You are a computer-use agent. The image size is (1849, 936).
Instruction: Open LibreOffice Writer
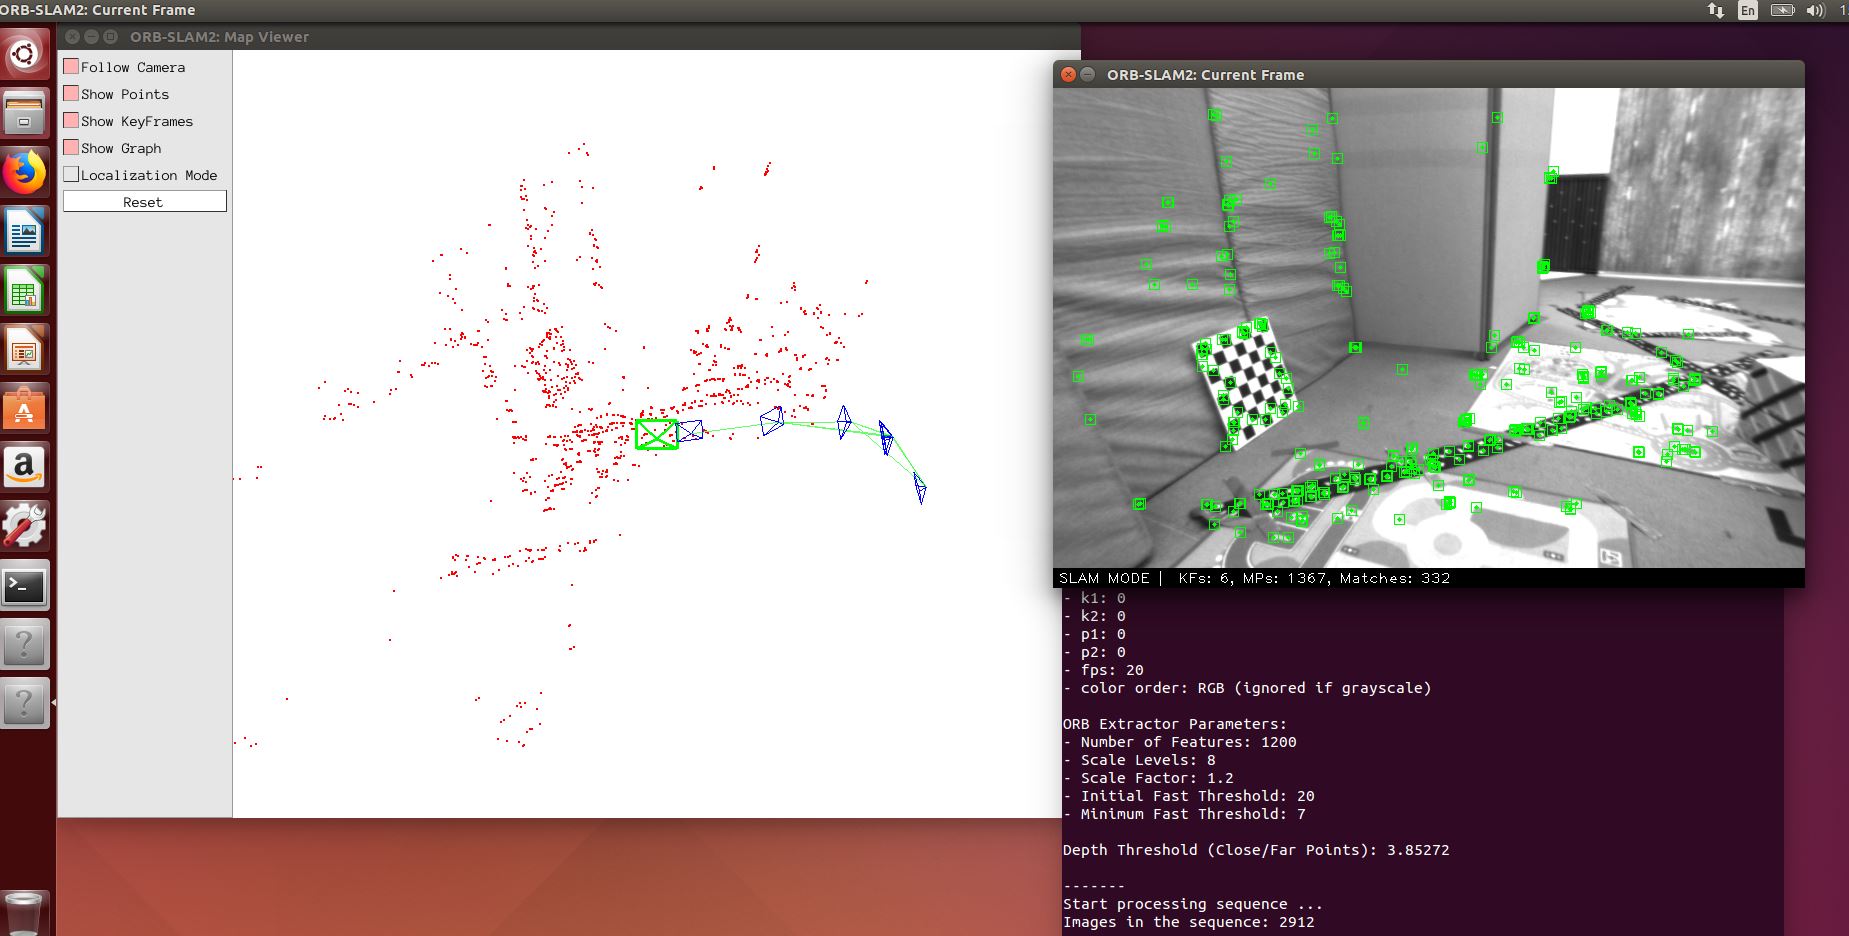coord(24,231)
